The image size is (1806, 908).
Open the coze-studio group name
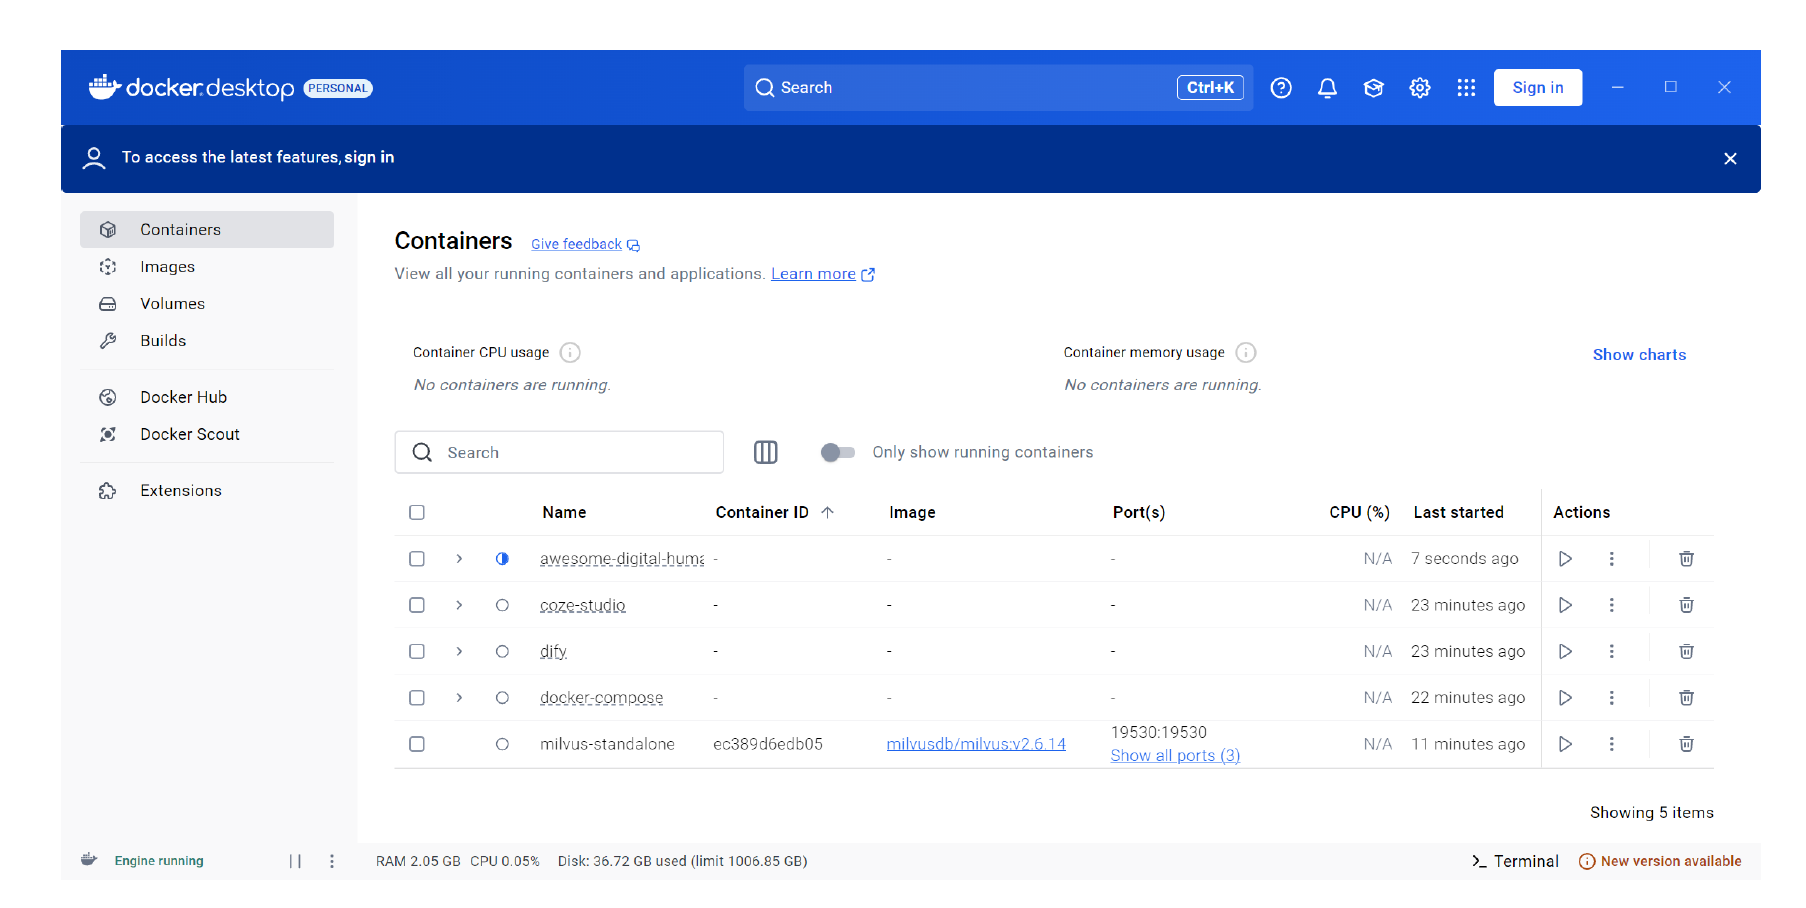(x=582, y=605)
